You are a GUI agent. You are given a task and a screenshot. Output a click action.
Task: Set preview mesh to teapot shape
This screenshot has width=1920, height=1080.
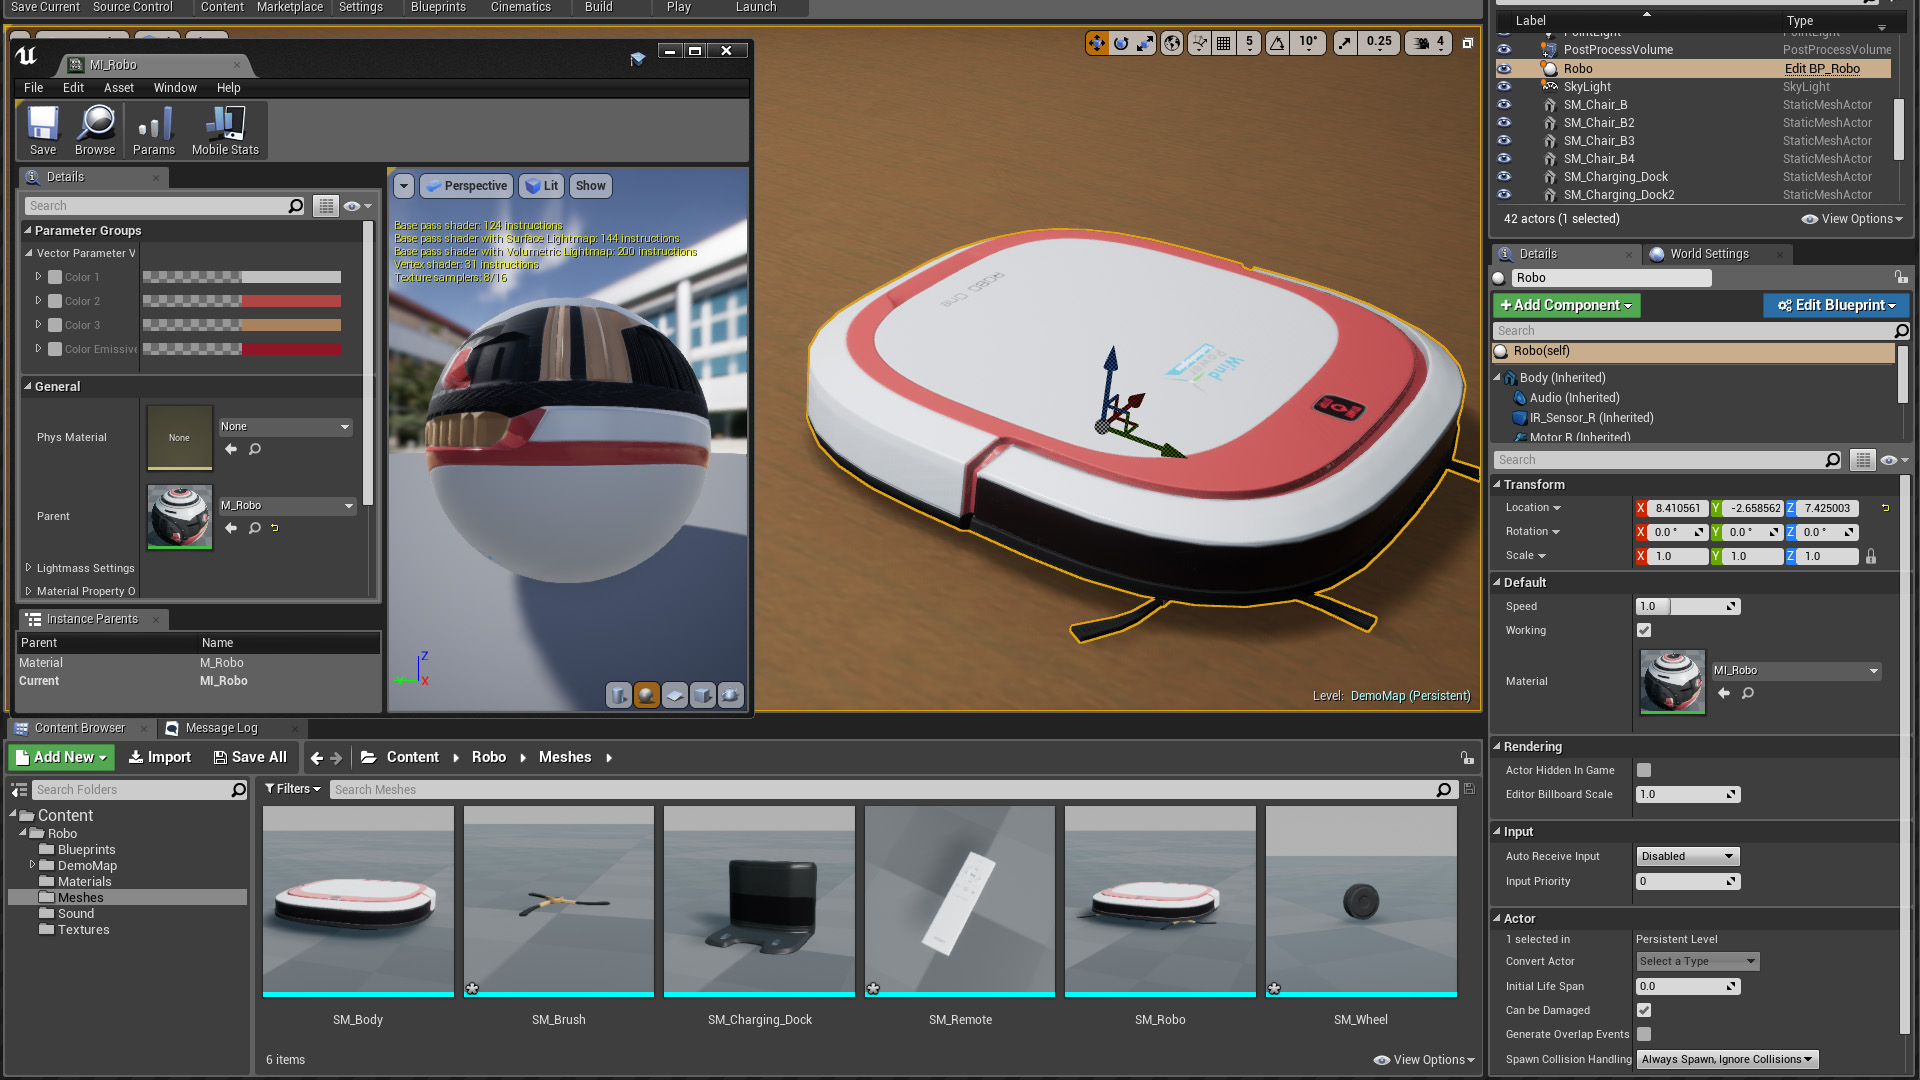(x=731, y=695)
